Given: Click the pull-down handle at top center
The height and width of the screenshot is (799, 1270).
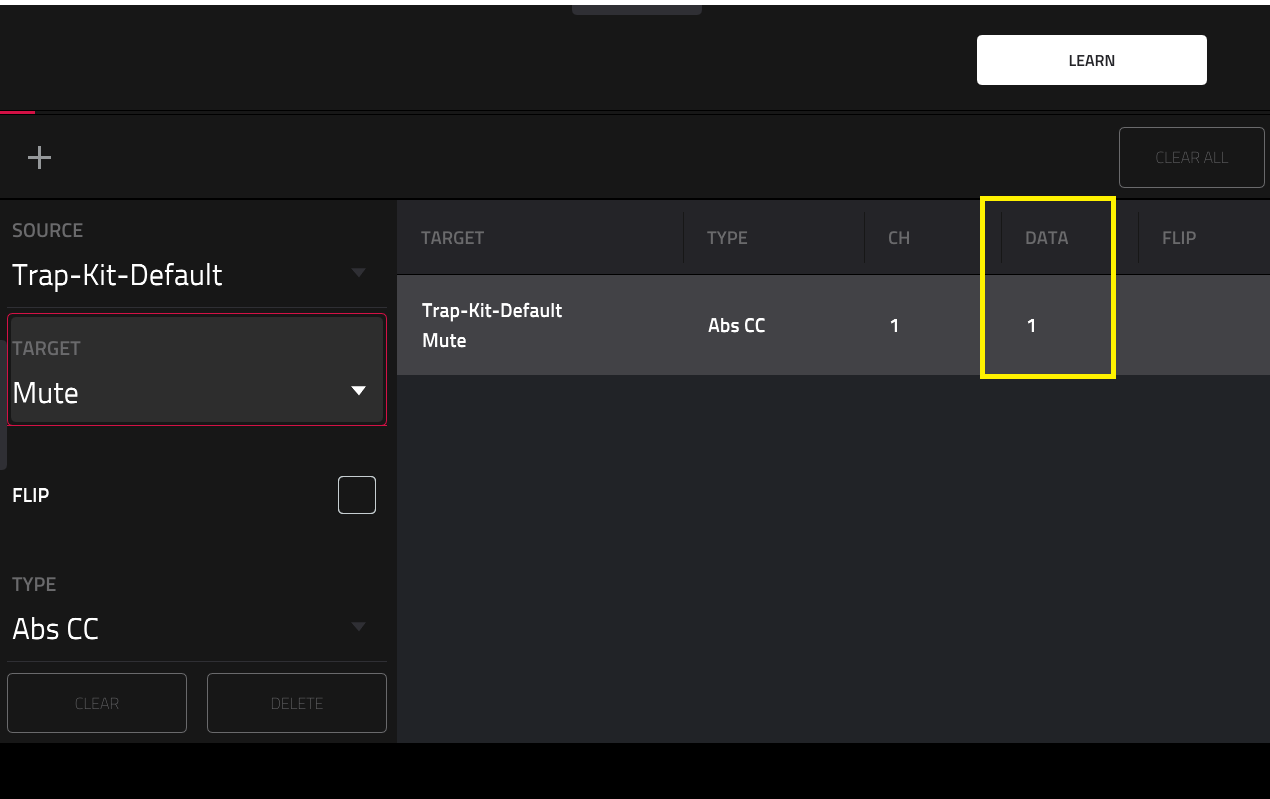Looking at the screenshot, I should [x=637, y=9].
